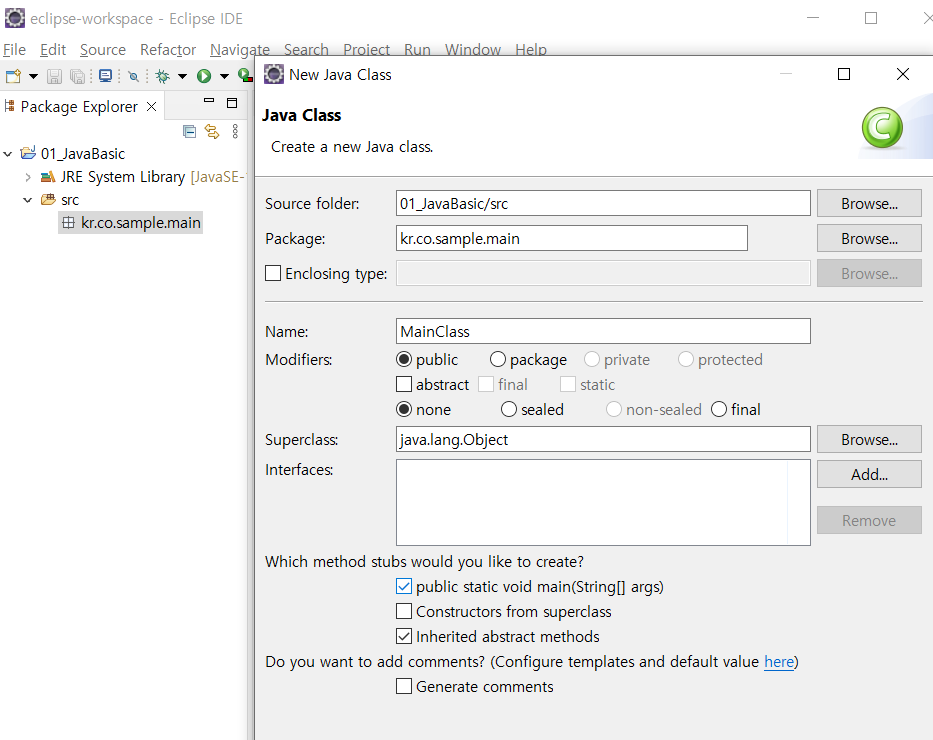
Task: Click the Interfaces list box
Action: coord(603,502)
